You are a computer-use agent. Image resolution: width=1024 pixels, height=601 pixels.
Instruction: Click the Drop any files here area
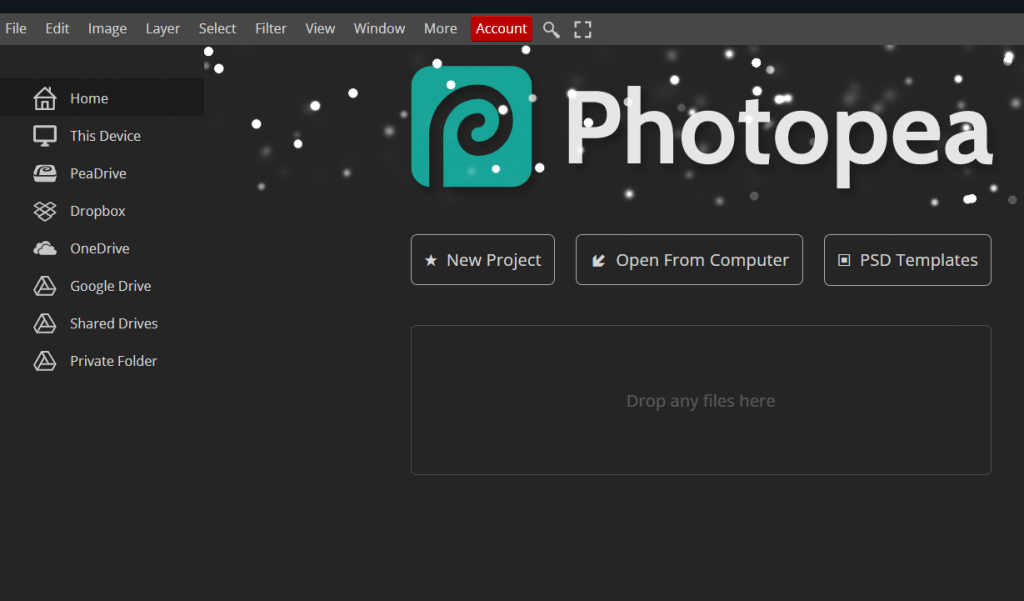click(x=700, y=400)
